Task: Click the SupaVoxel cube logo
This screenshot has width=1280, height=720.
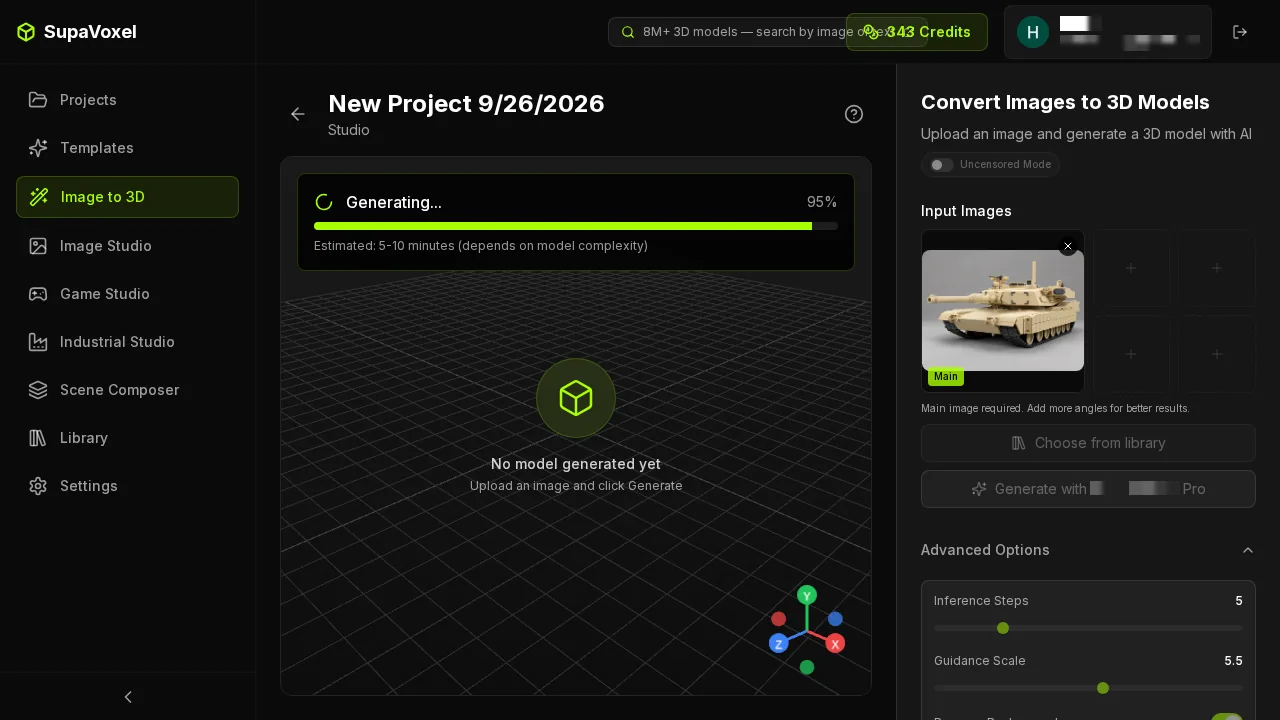Action: [26, 32]
